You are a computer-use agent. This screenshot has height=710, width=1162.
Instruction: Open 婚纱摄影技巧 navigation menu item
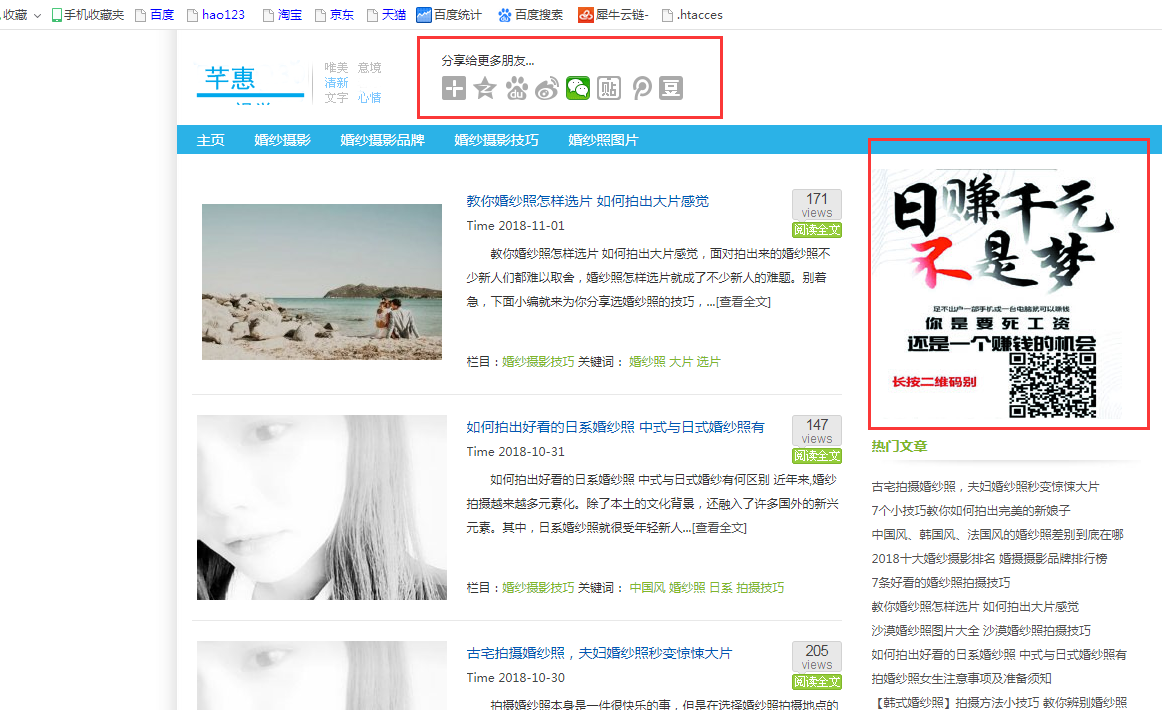click(497, 140)
